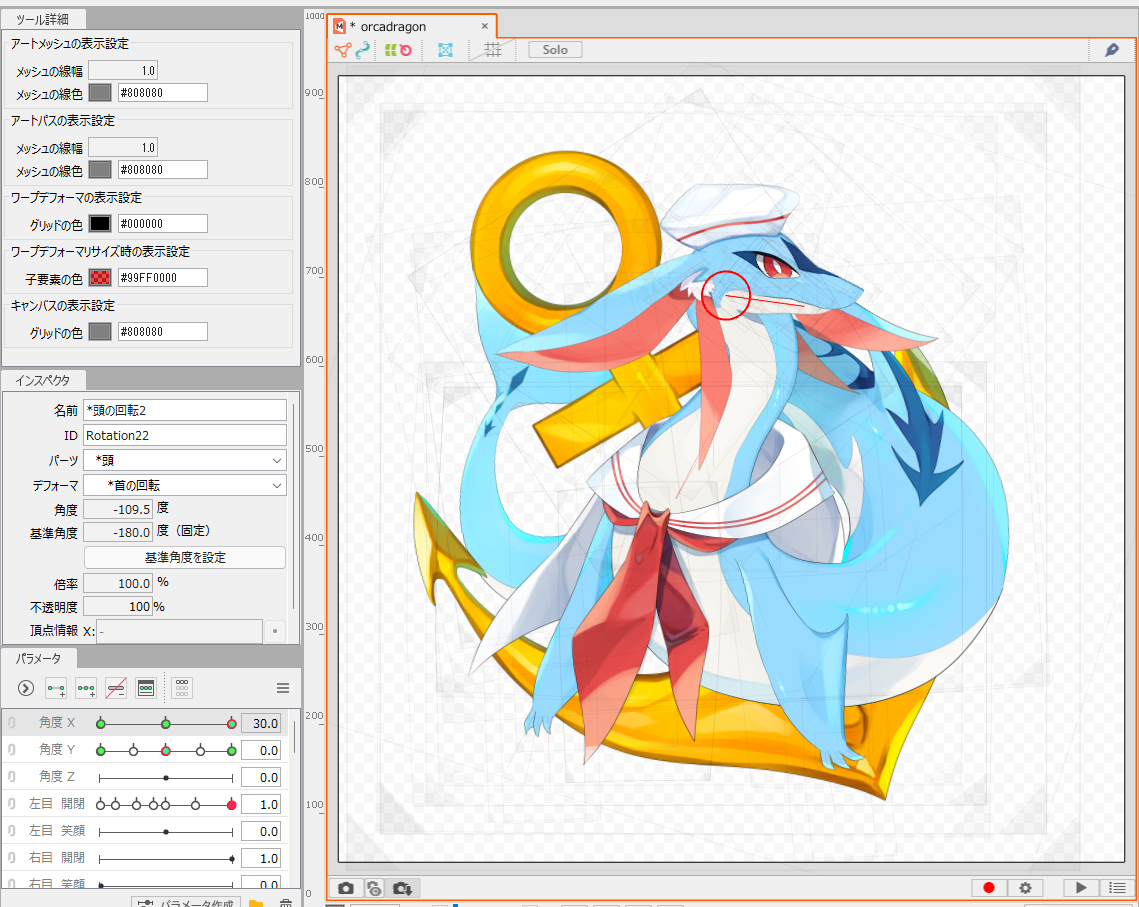Click delete key points icon

pyautogui.click(x=115, y=688)
